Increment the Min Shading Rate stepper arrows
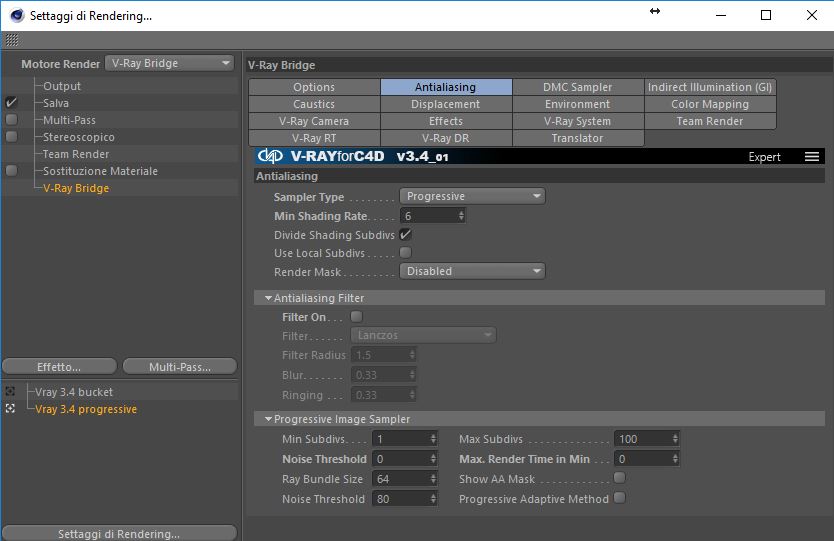Image resolution: width=834 pixels, height=541 pixels. [x=461, y=213]
